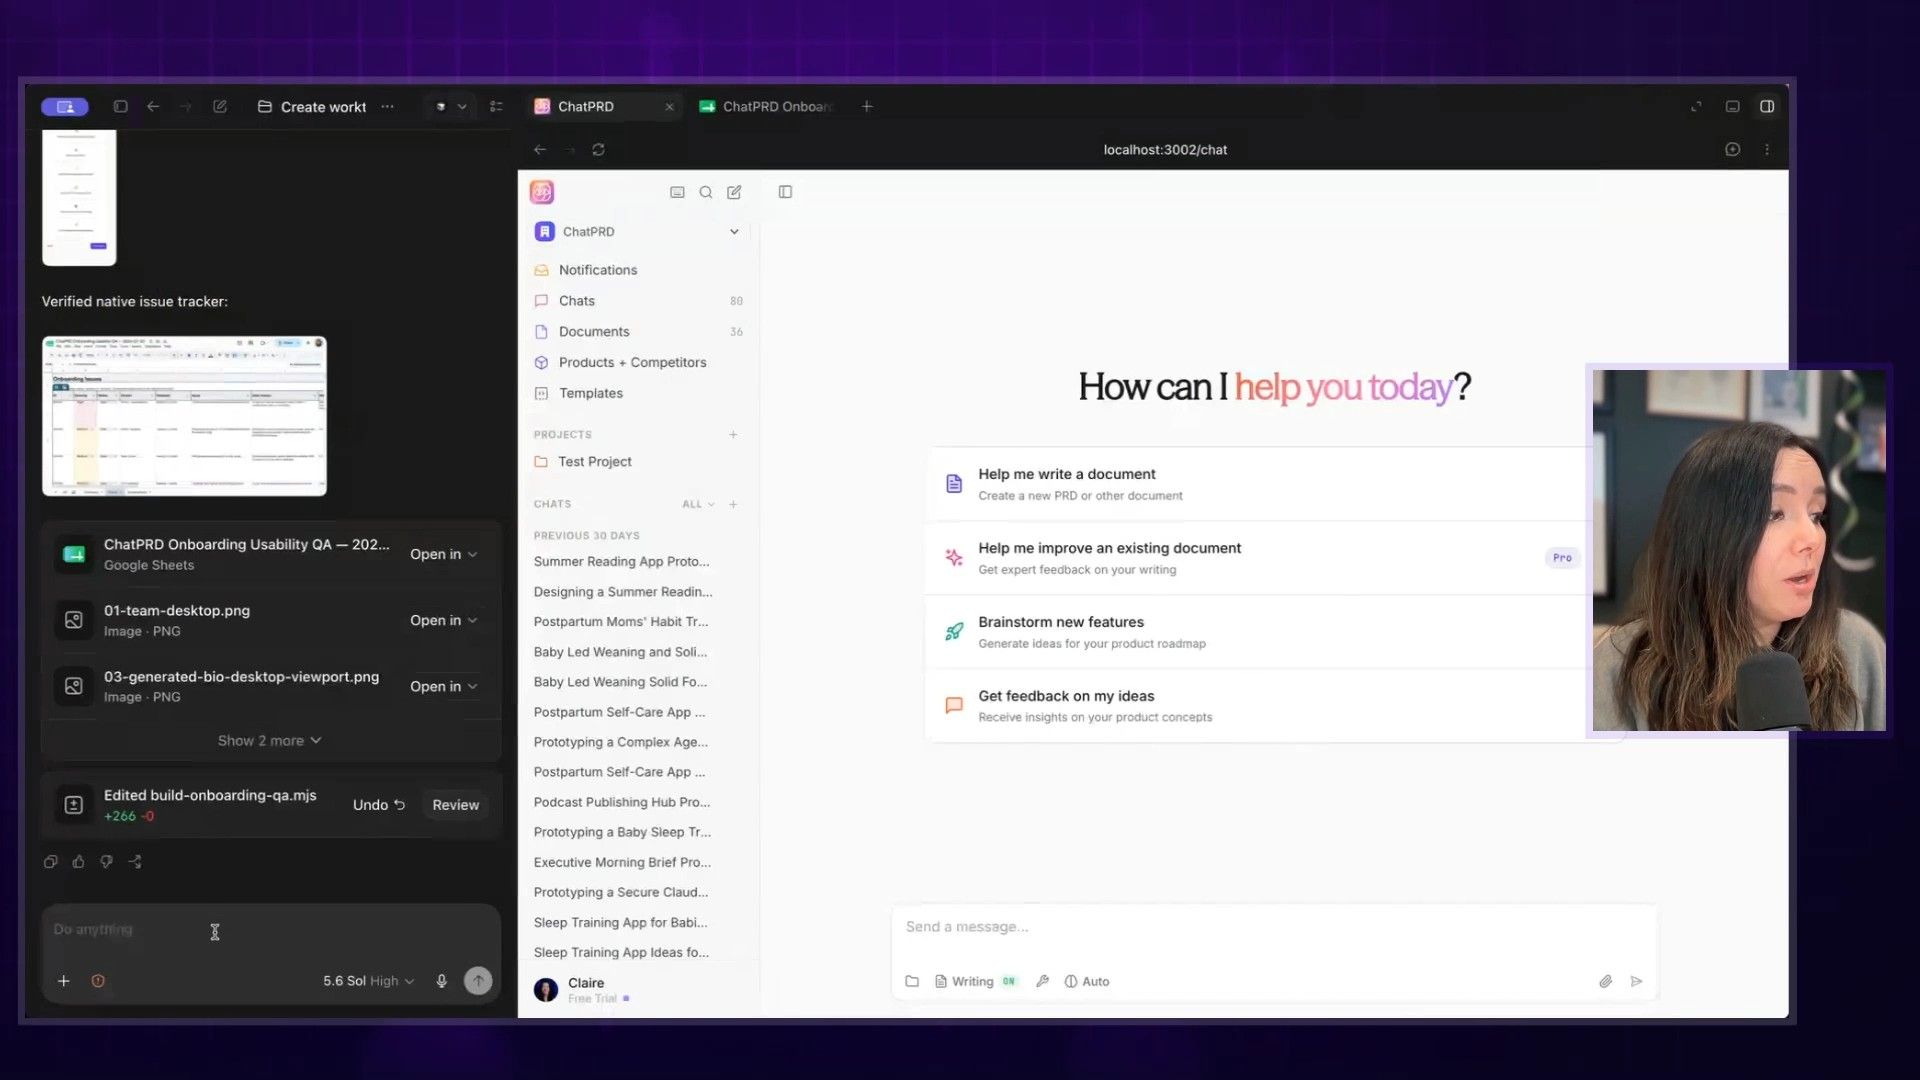Click the browser more options icon

tap(1767, 150)
